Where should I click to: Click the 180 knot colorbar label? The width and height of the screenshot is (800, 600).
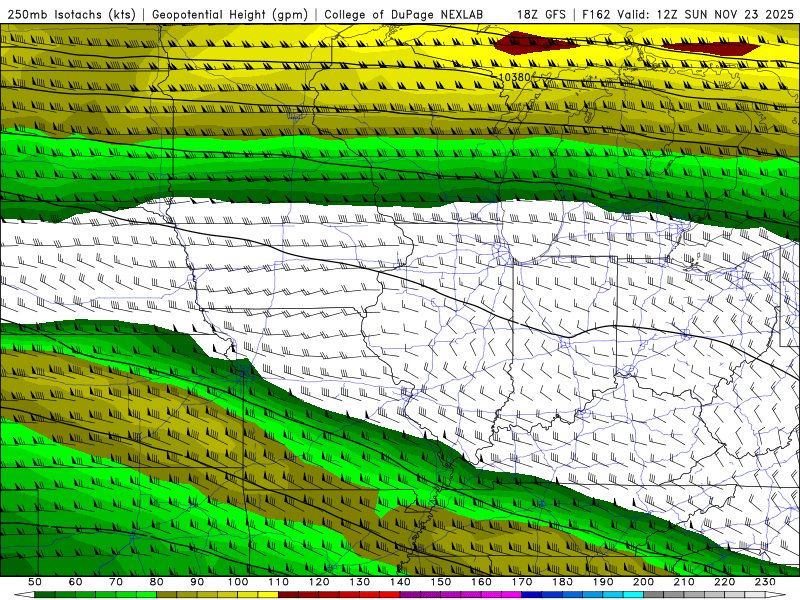563,582
